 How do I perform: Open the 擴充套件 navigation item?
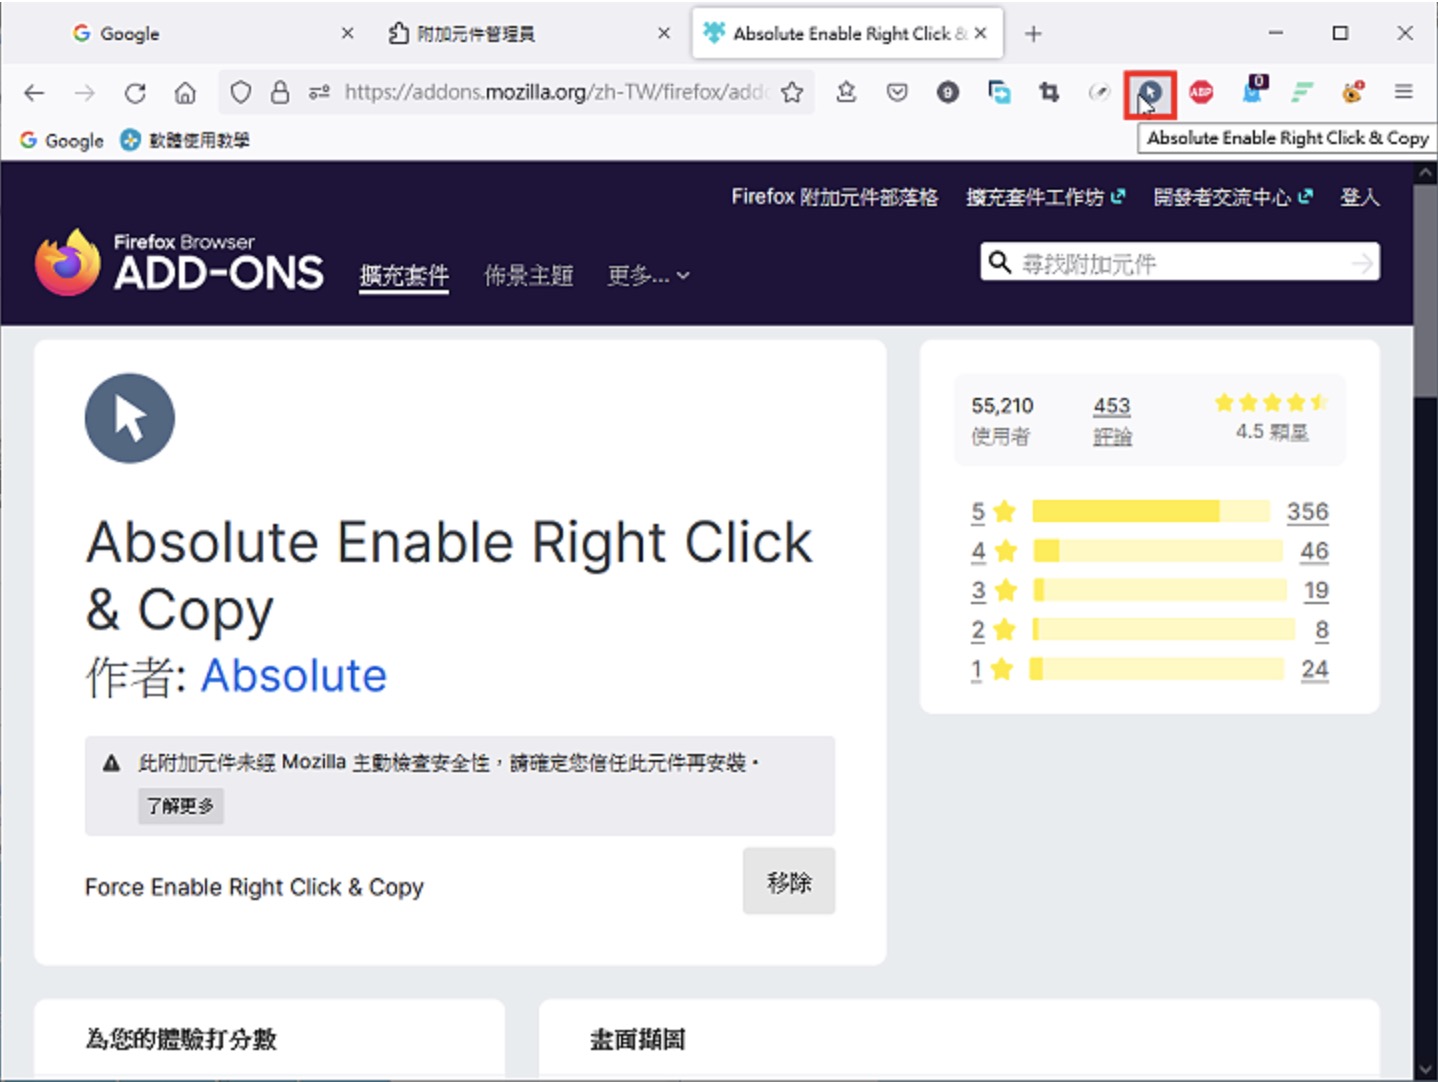404,276
